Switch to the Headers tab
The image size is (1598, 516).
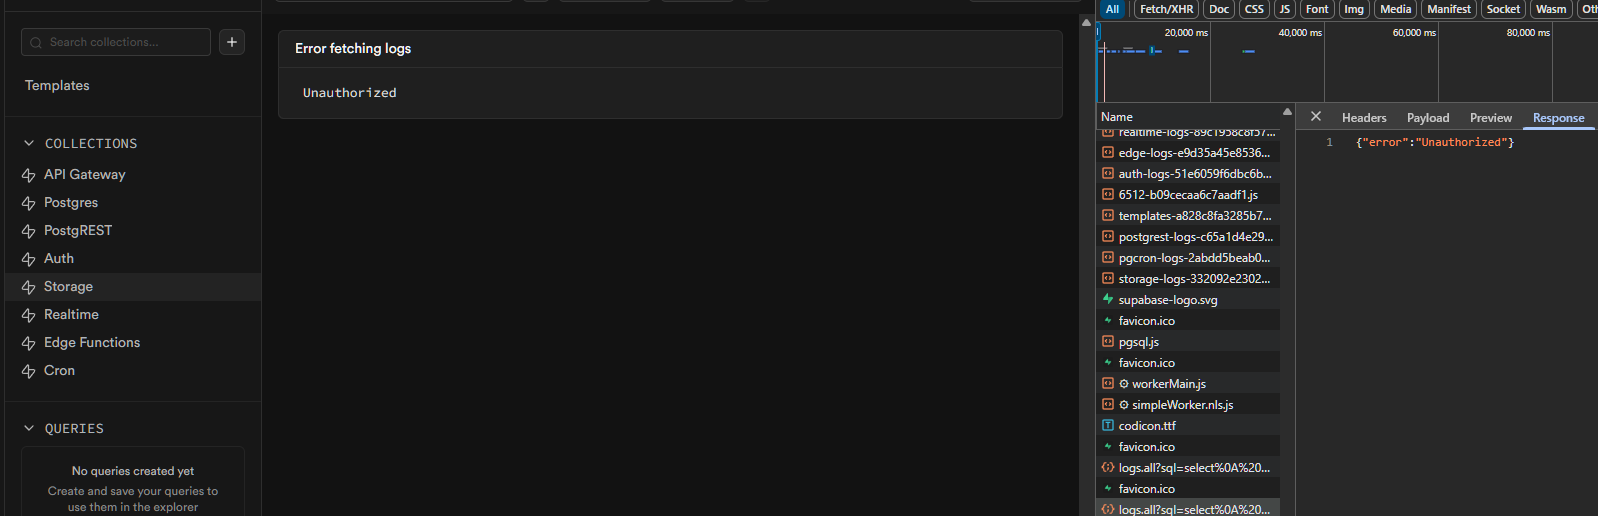point(1364,118)
